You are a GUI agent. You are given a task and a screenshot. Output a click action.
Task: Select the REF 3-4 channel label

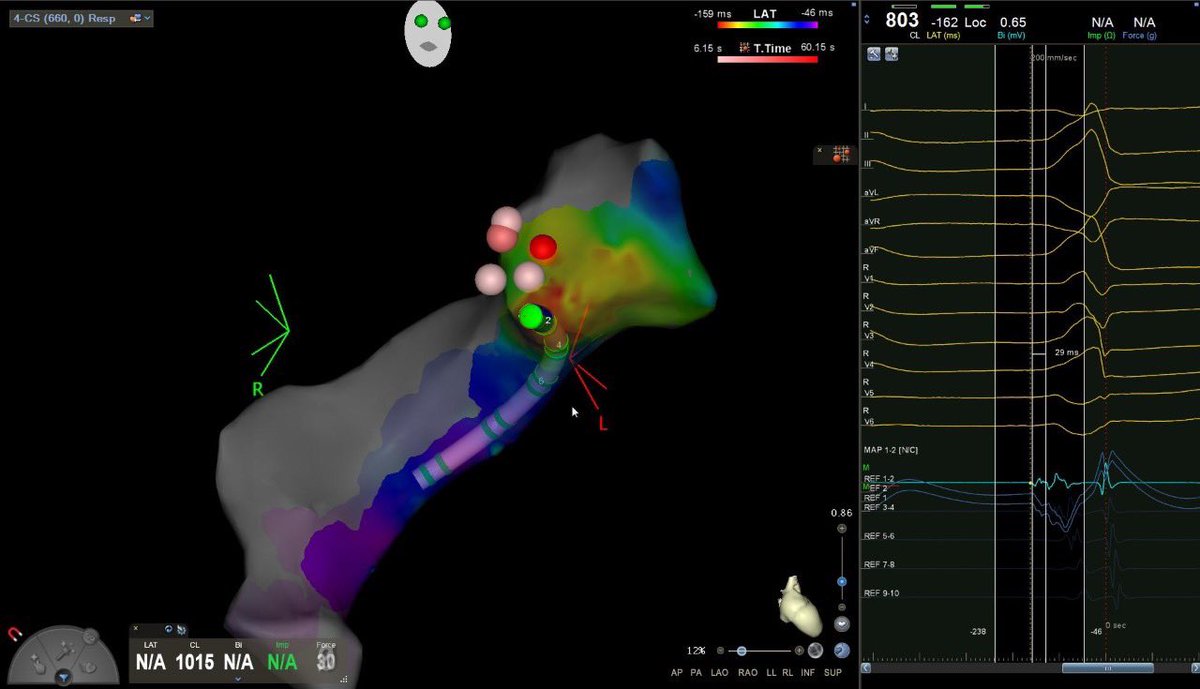879,507
